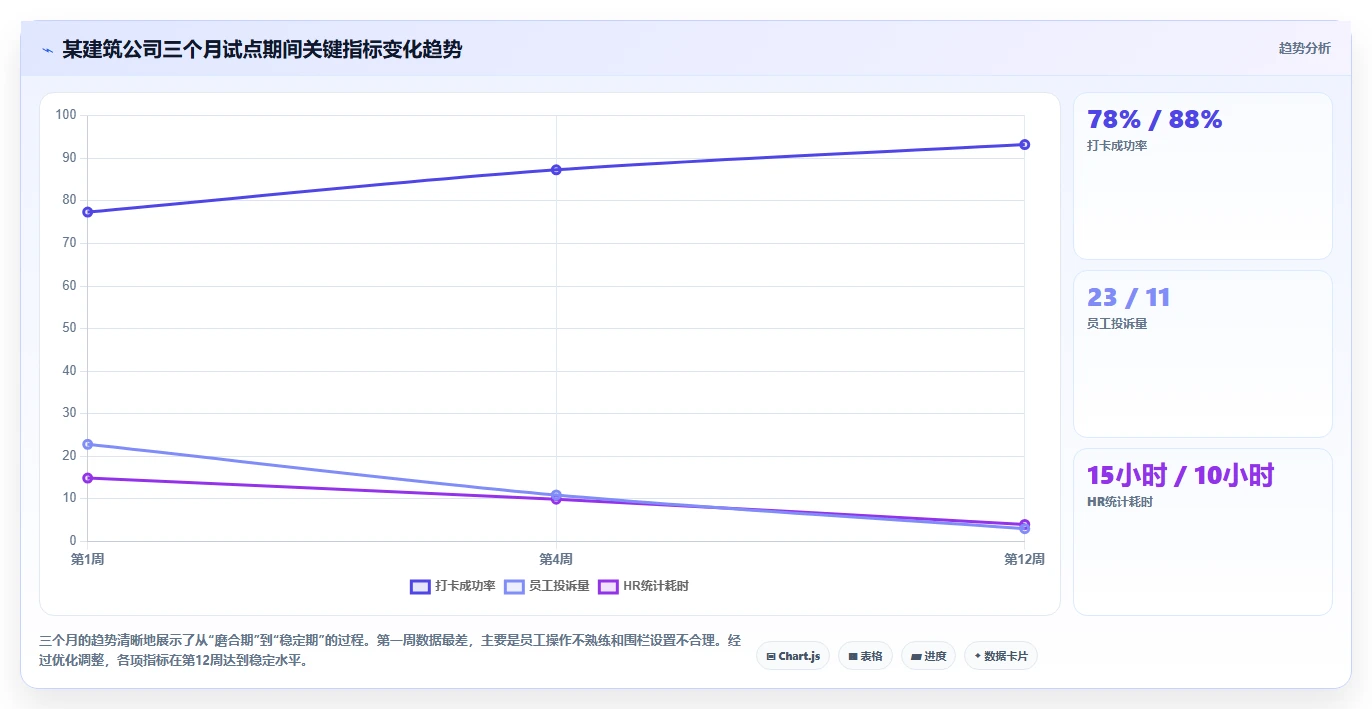Click the Chart.js tag
Viewport: 1372px width, 709px height.
(792, 656)
